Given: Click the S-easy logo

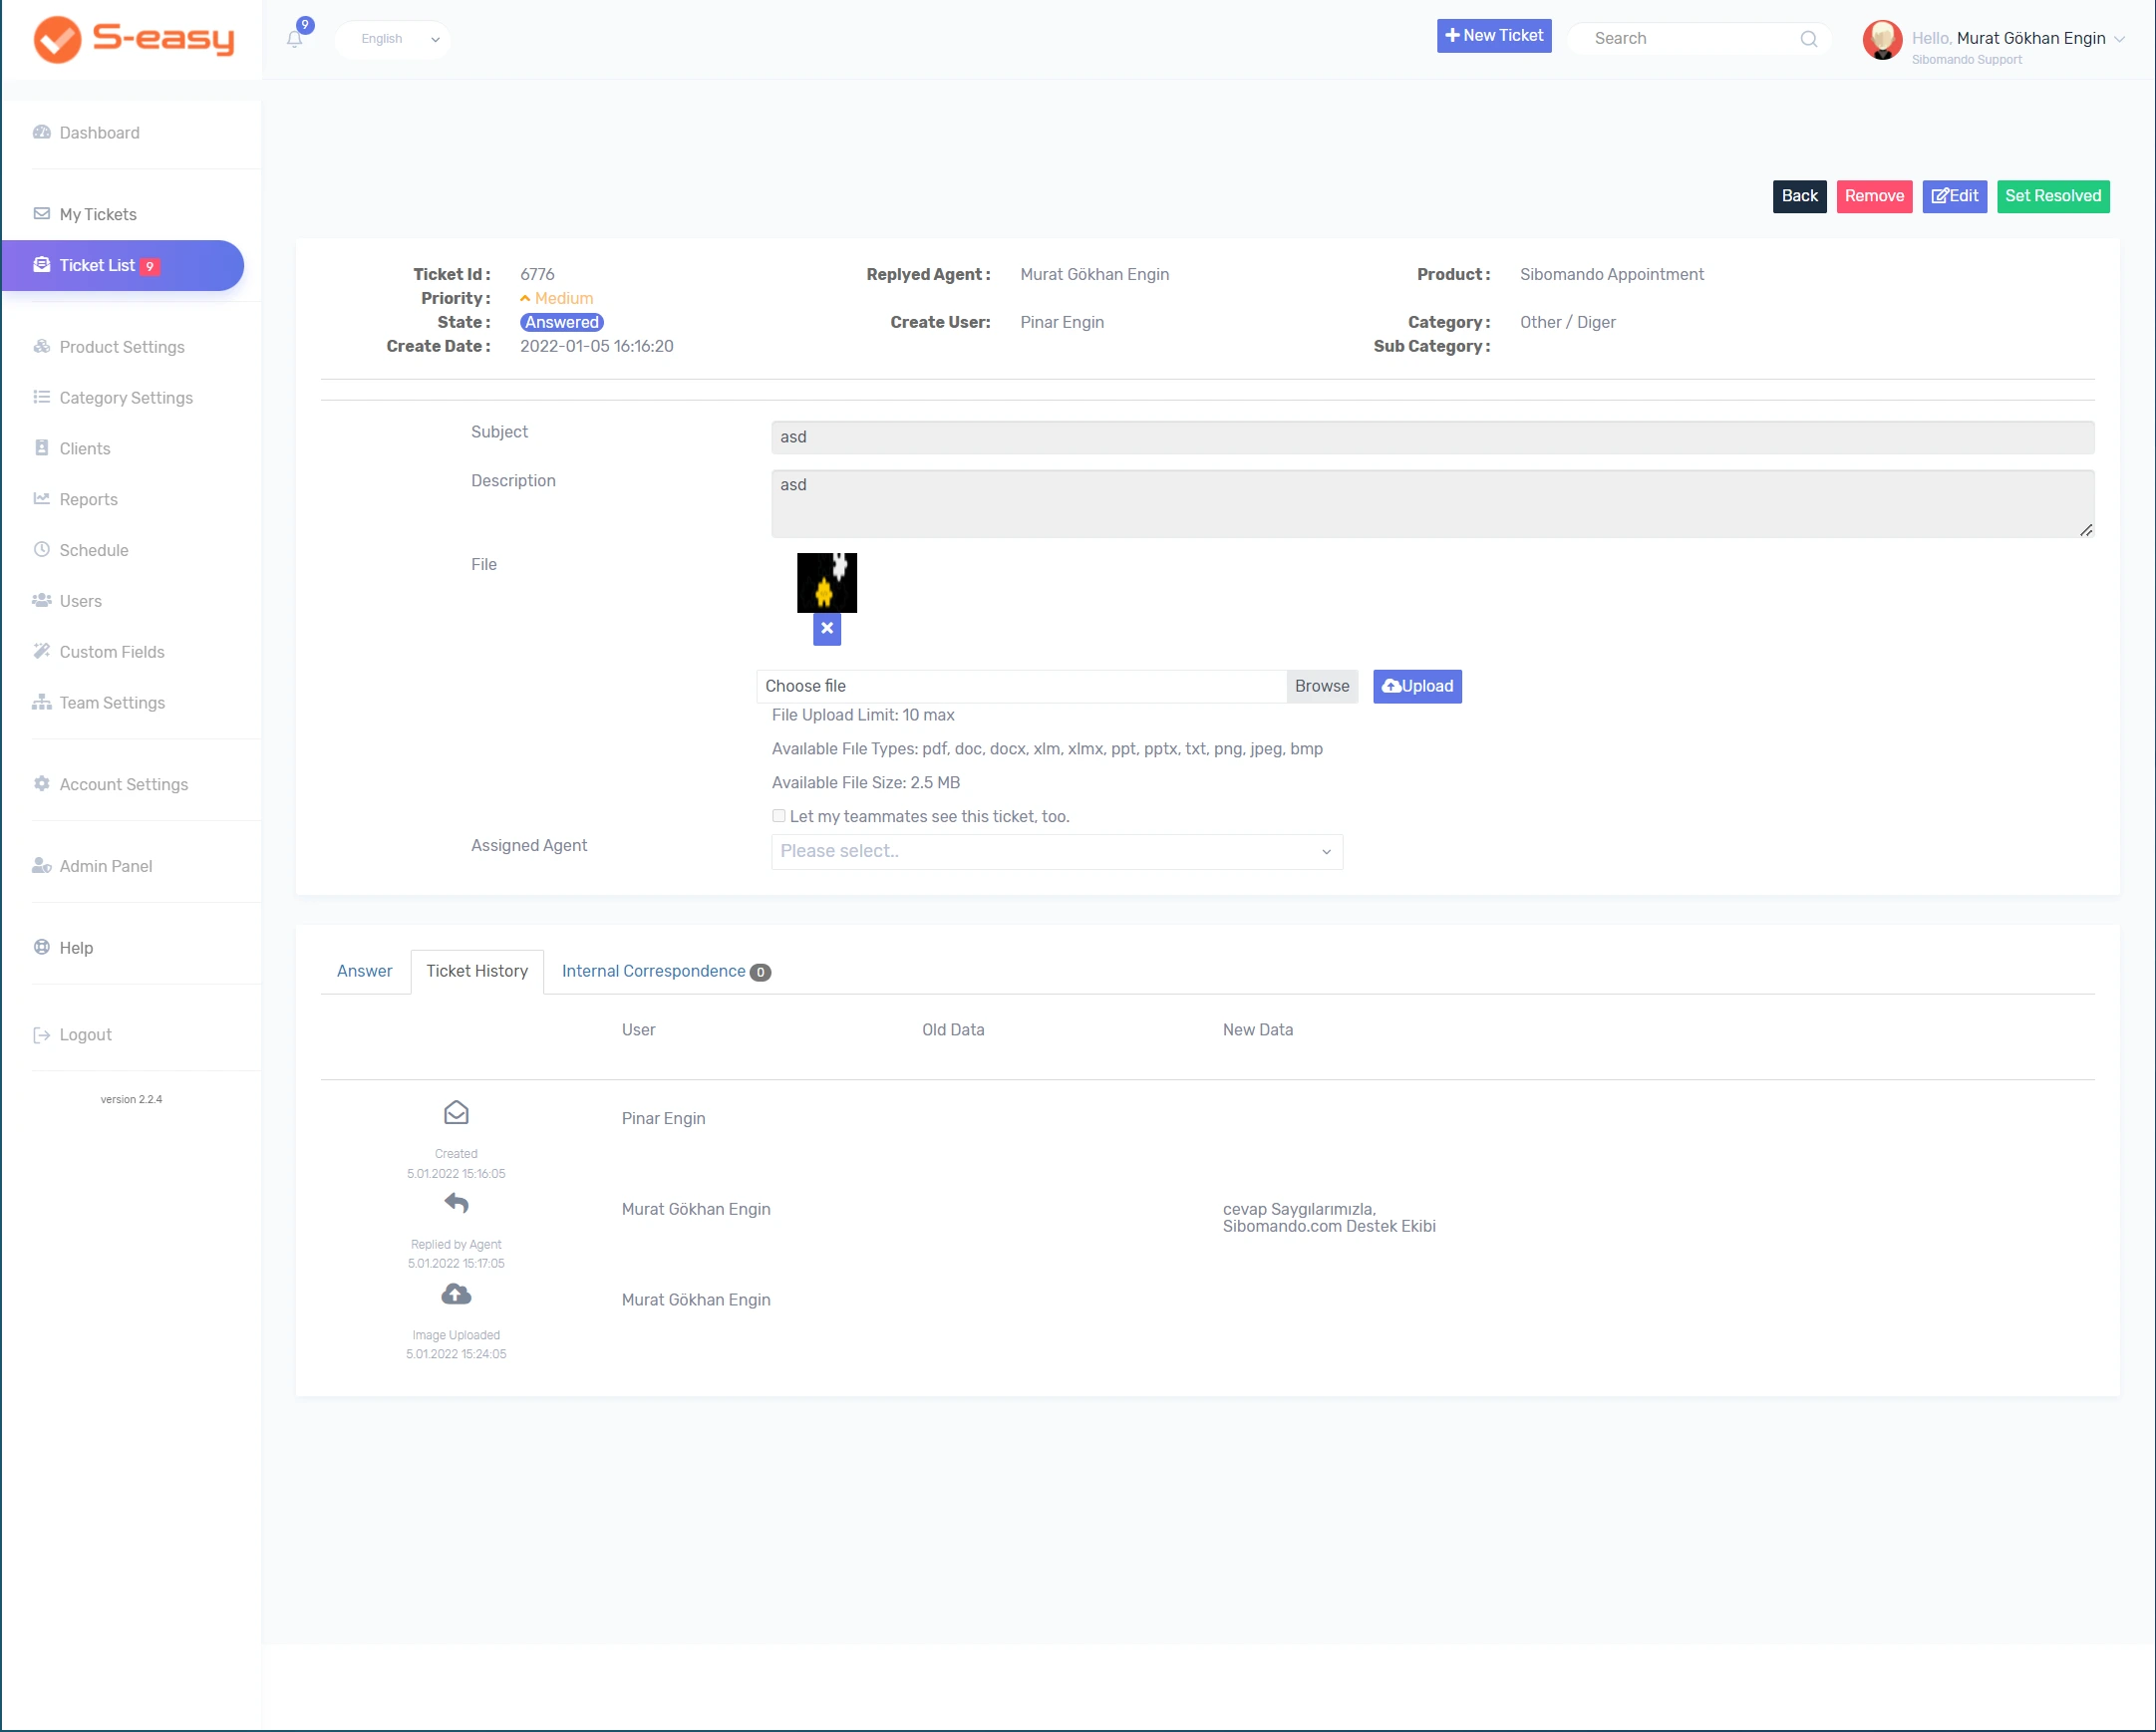Looking at the screenshot, I should (134, 39).
